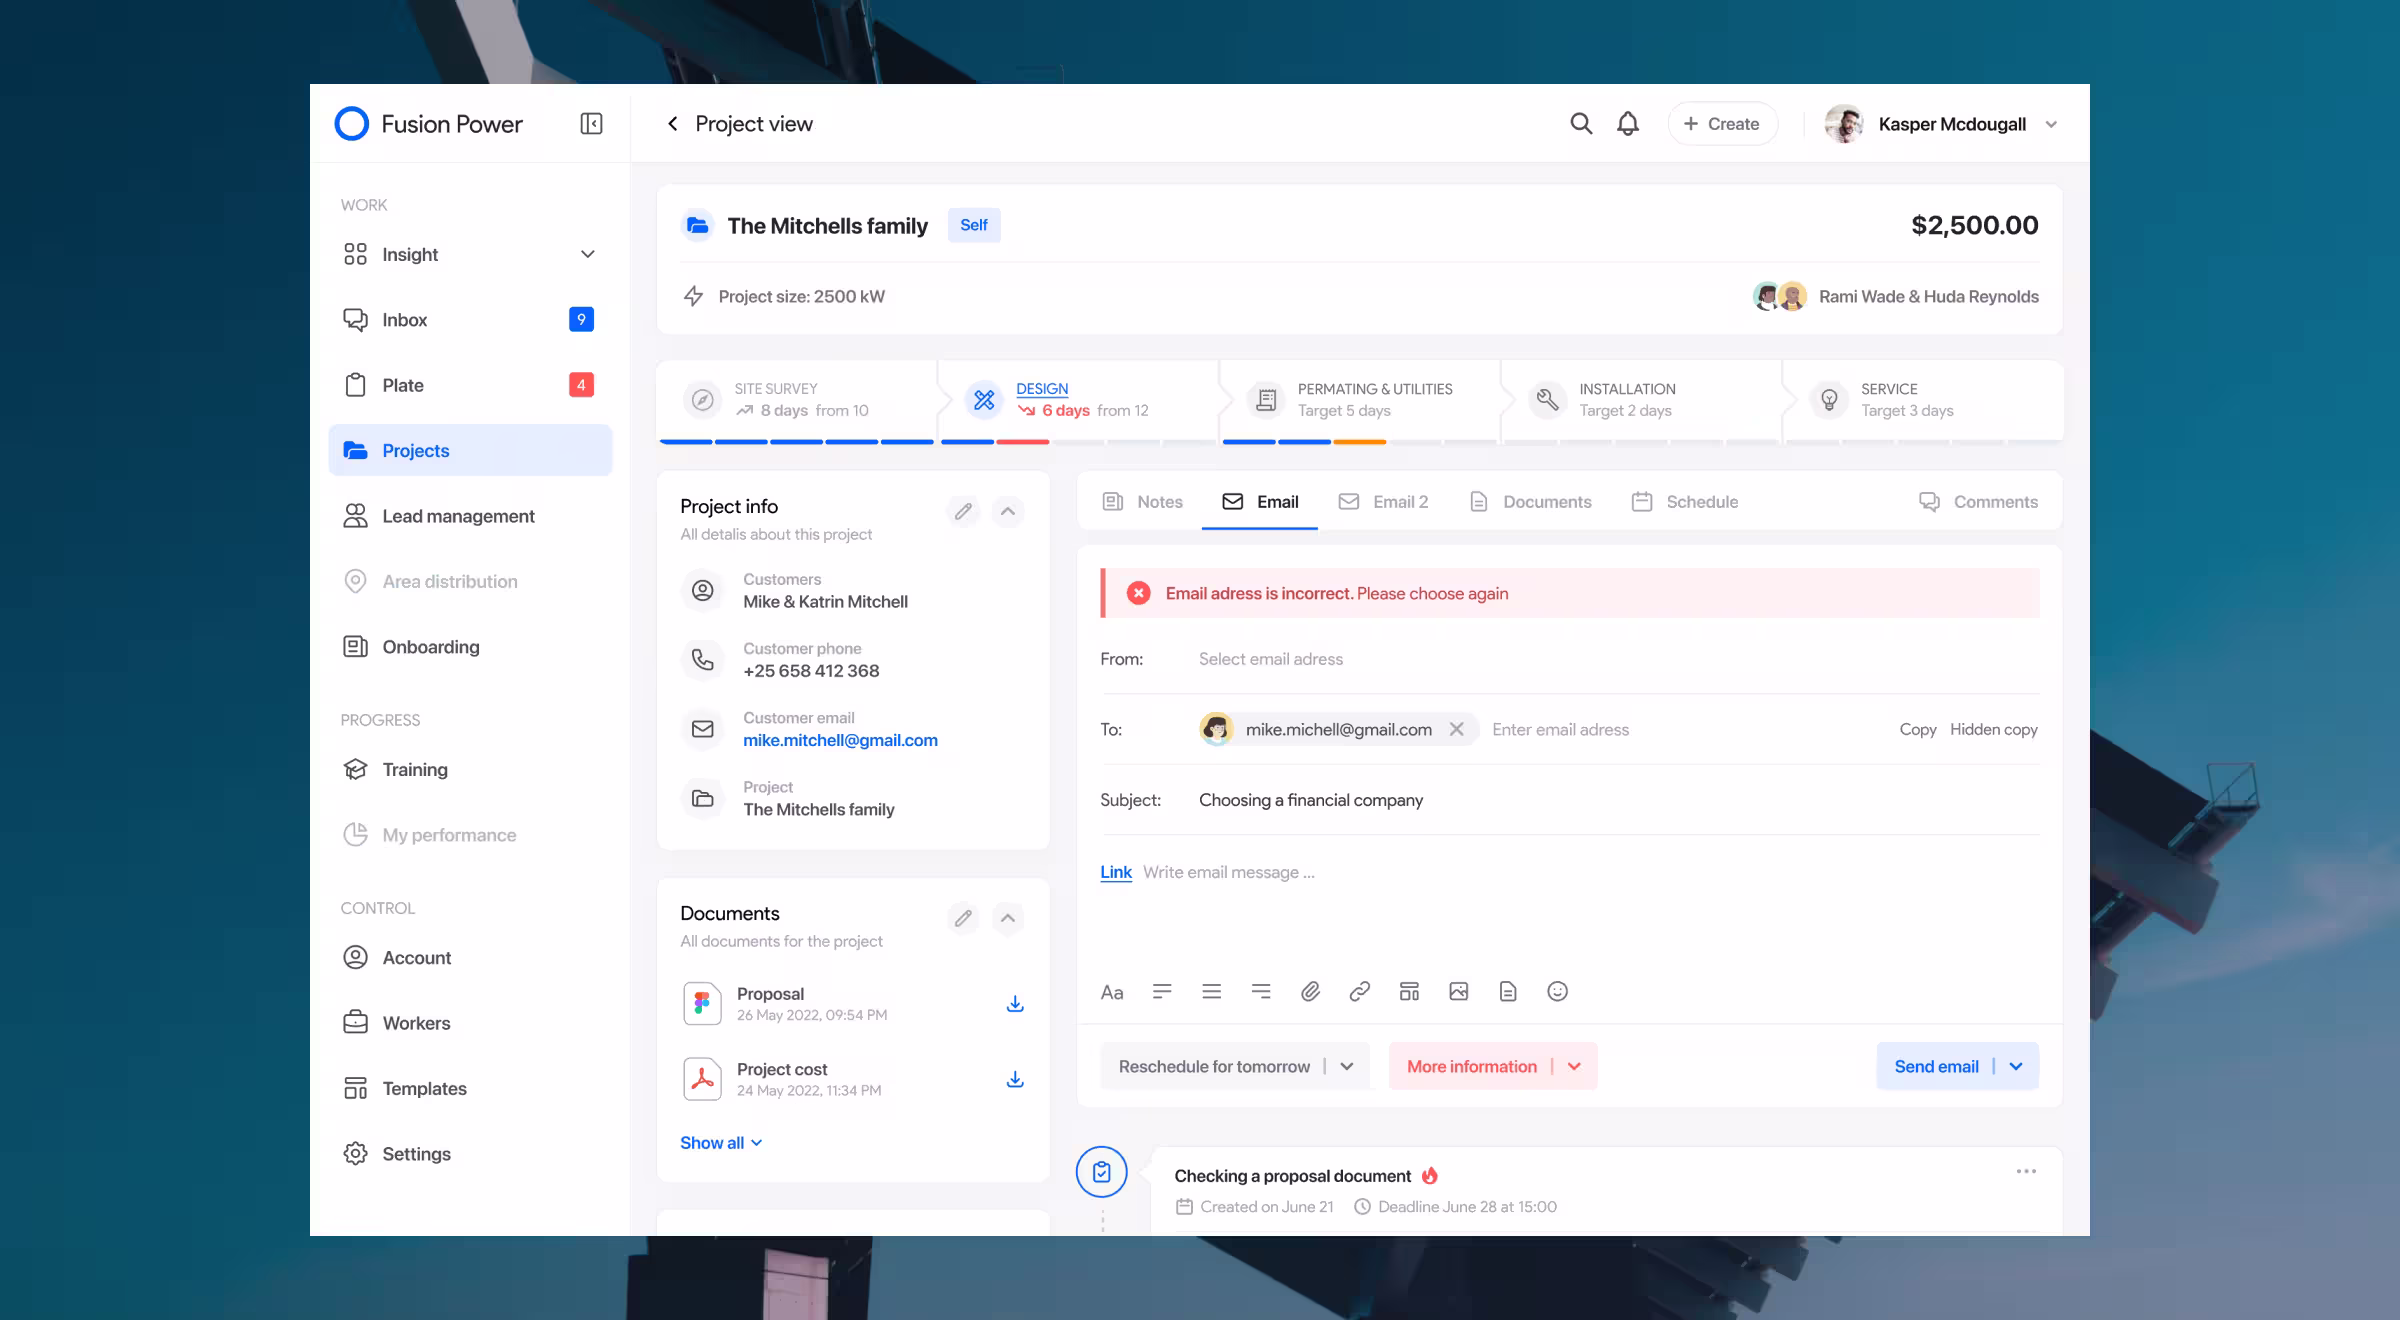This screenshot has width=2400, height=1320.
Task: Click the From email address field
Action: click(1270, 659)
